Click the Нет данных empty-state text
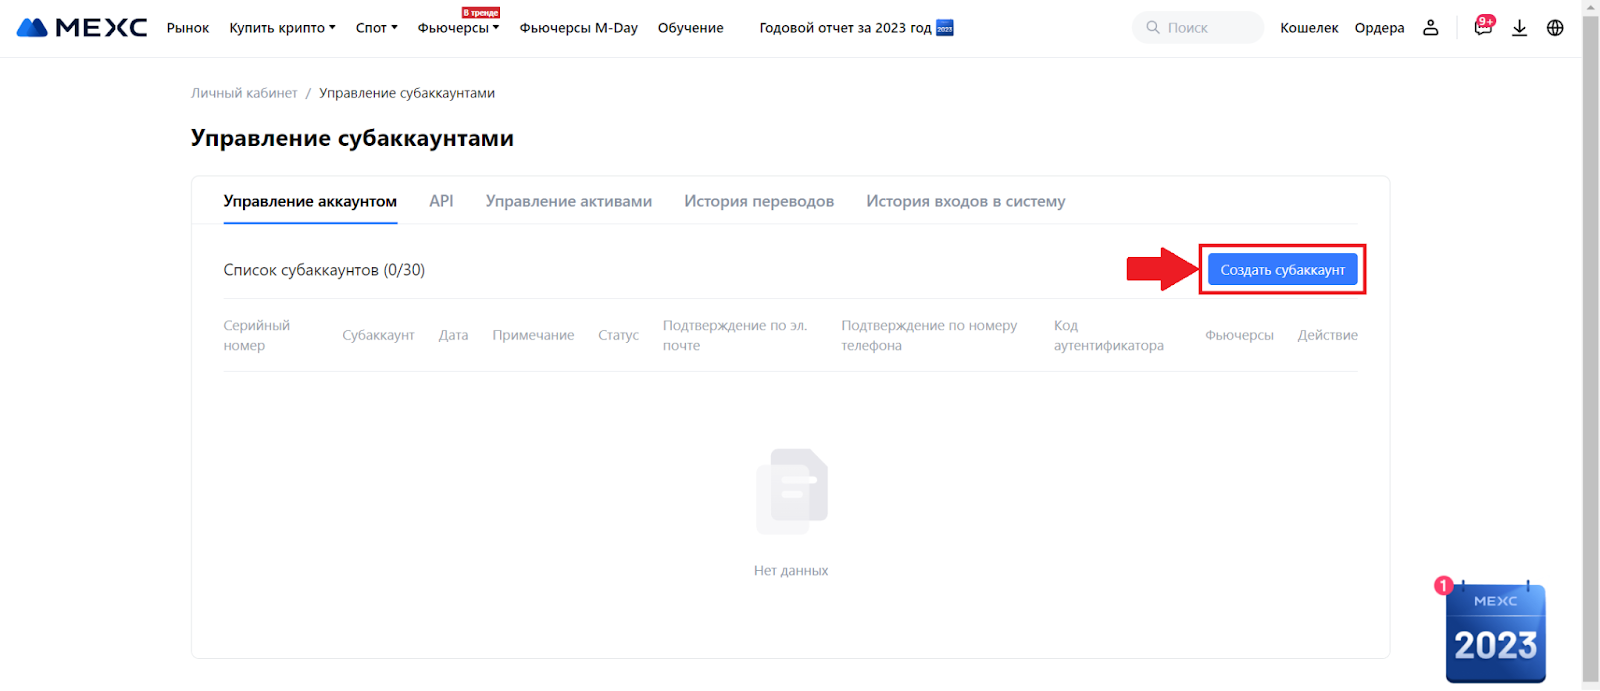 [x=791, y=570]
